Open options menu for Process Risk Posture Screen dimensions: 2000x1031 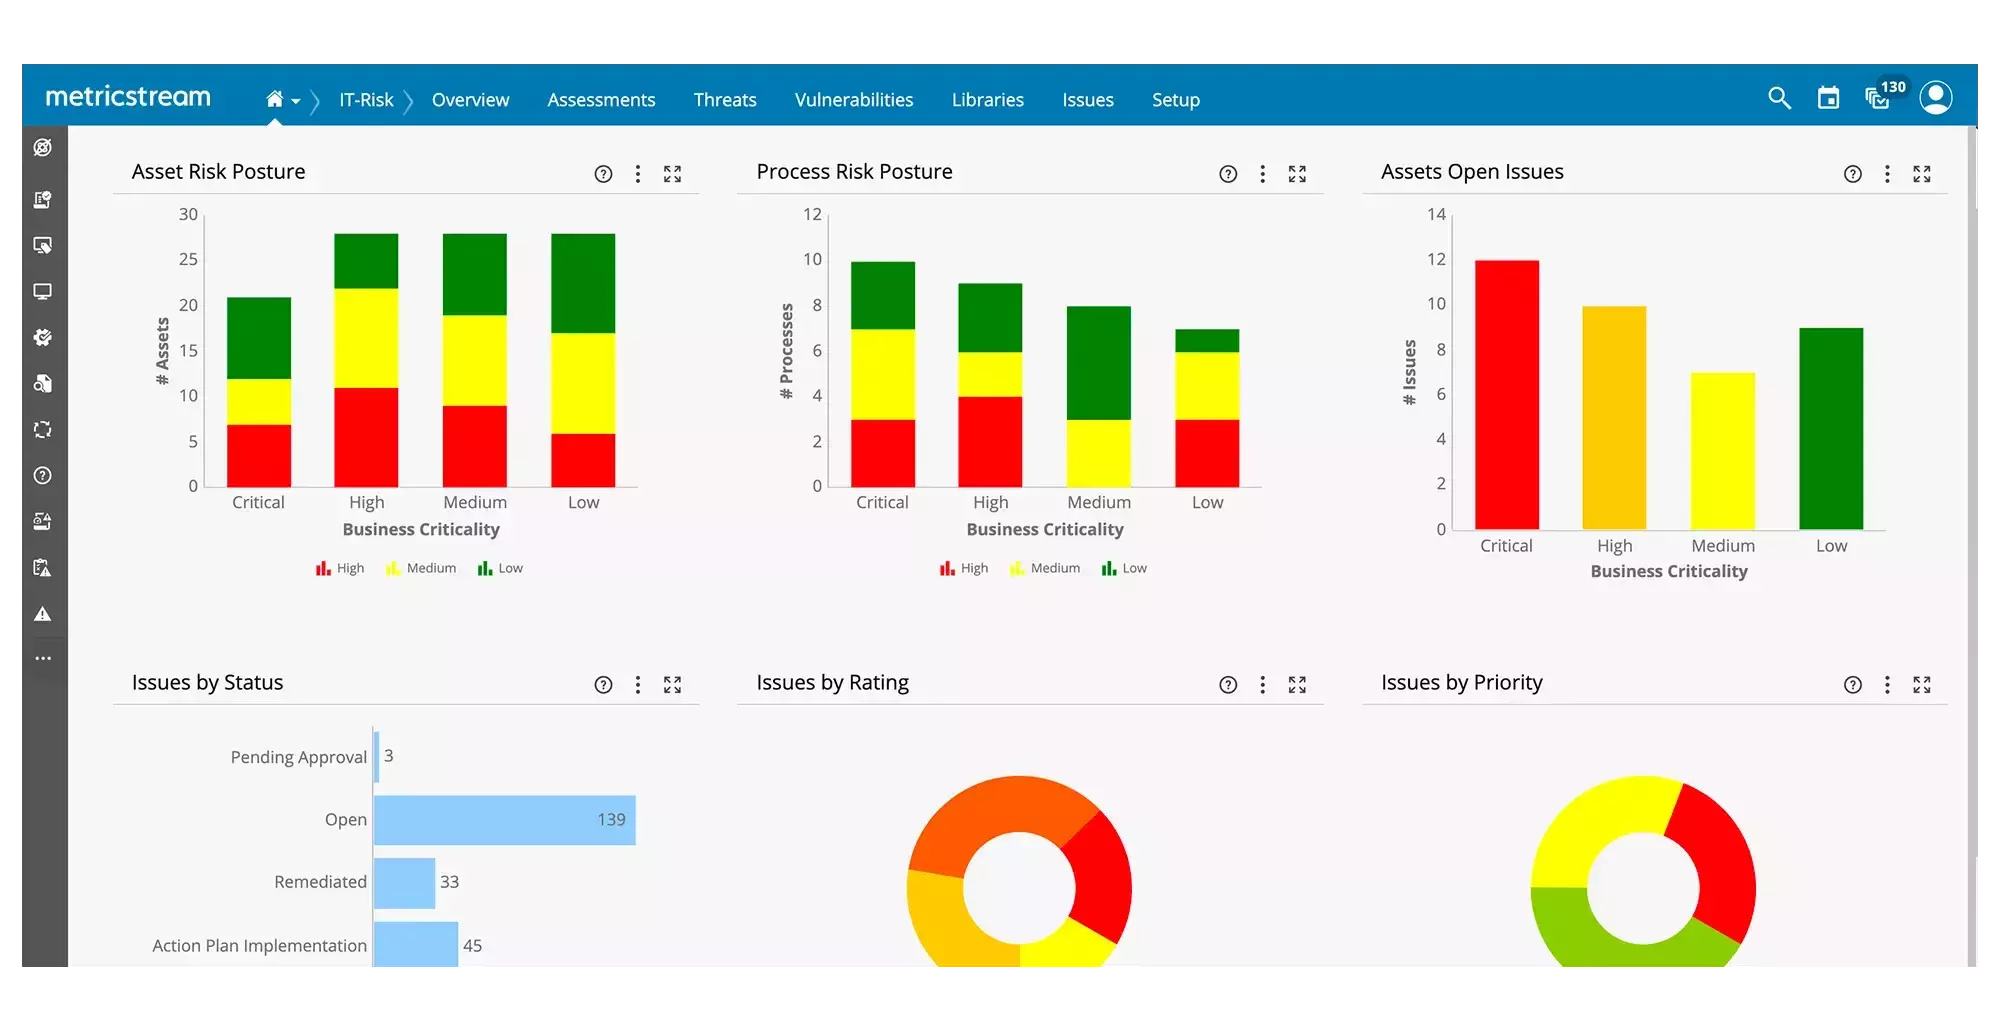[x=1263, y=174]
